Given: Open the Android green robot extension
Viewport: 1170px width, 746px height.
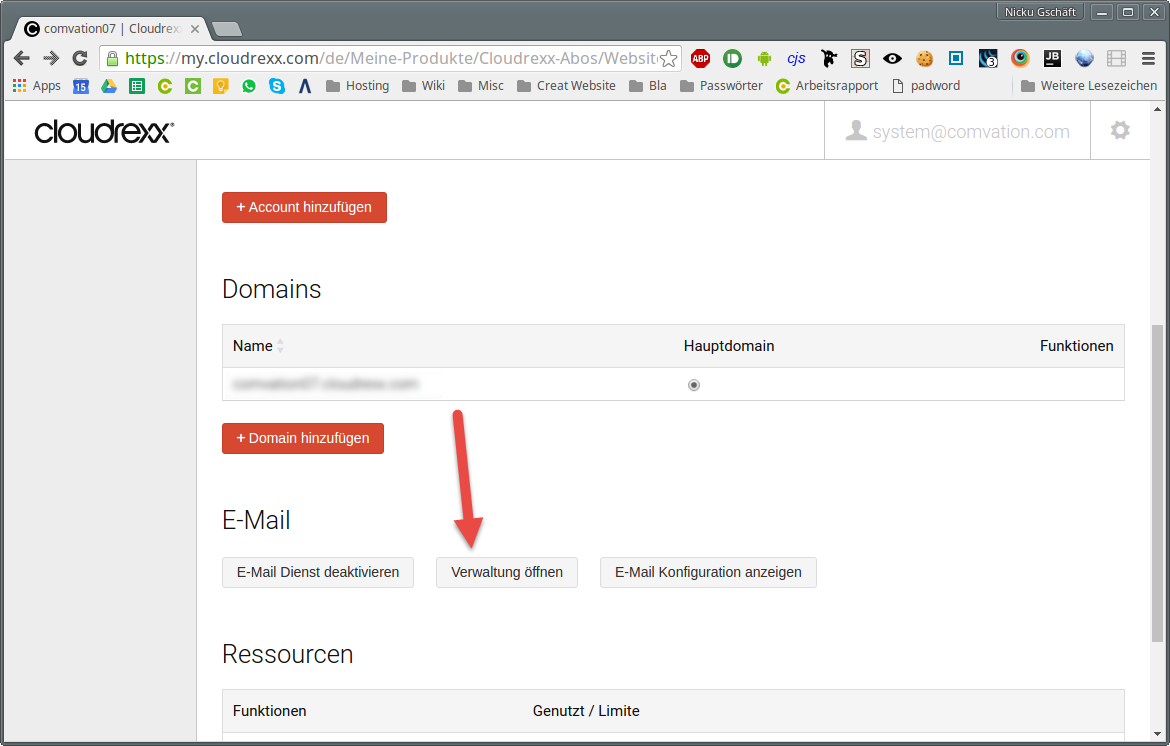Looking at the screenshot, I should 764,58.
